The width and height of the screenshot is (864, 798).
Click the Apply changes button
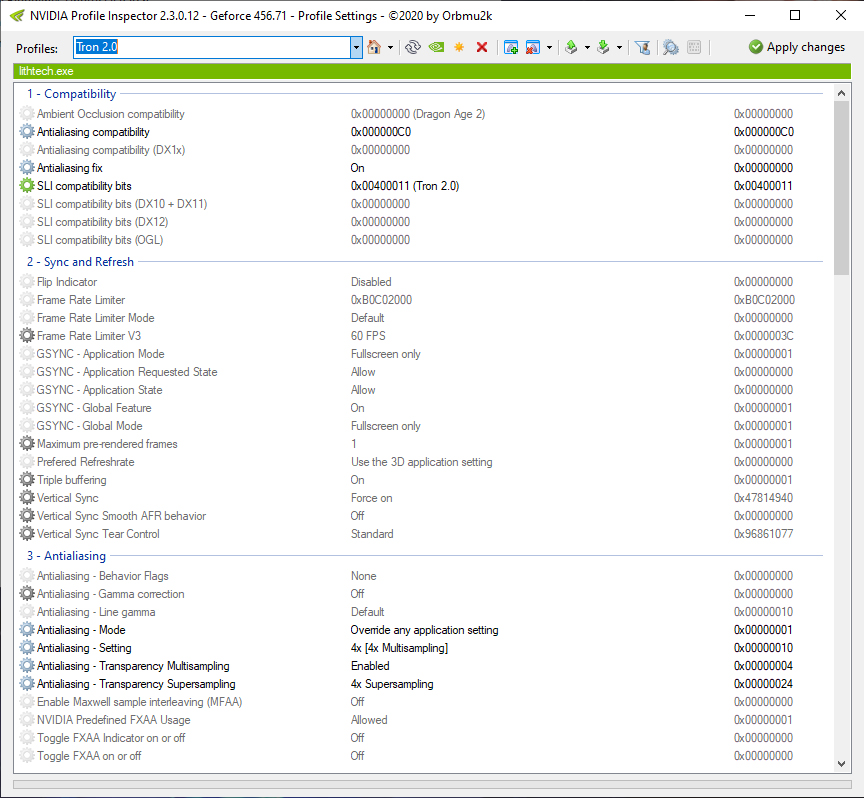point(797,47)
